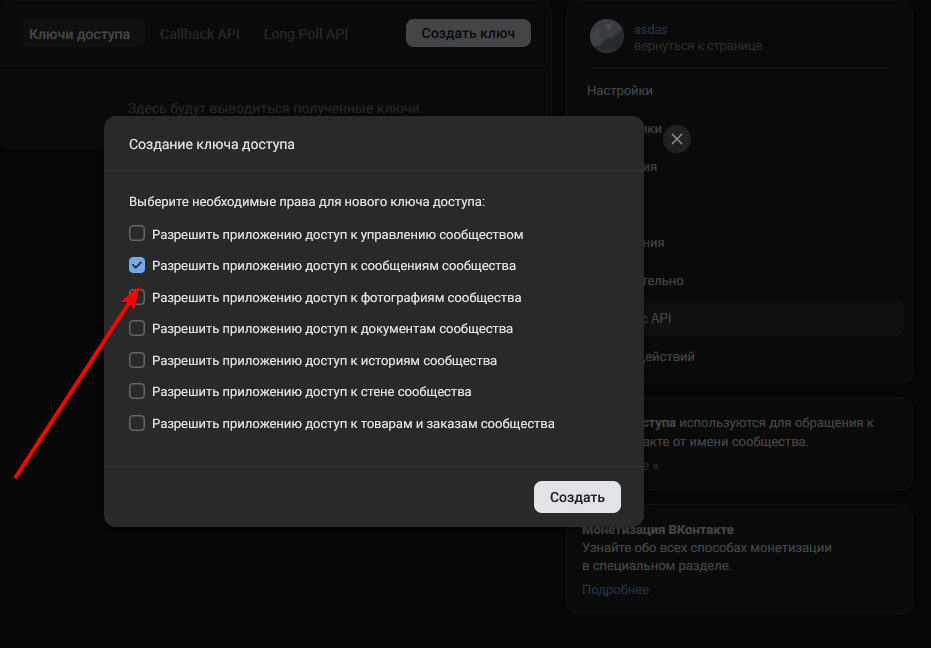Allow app access to community photos
The width and height of the screenshot is (931, 648).
pos(137,297)
